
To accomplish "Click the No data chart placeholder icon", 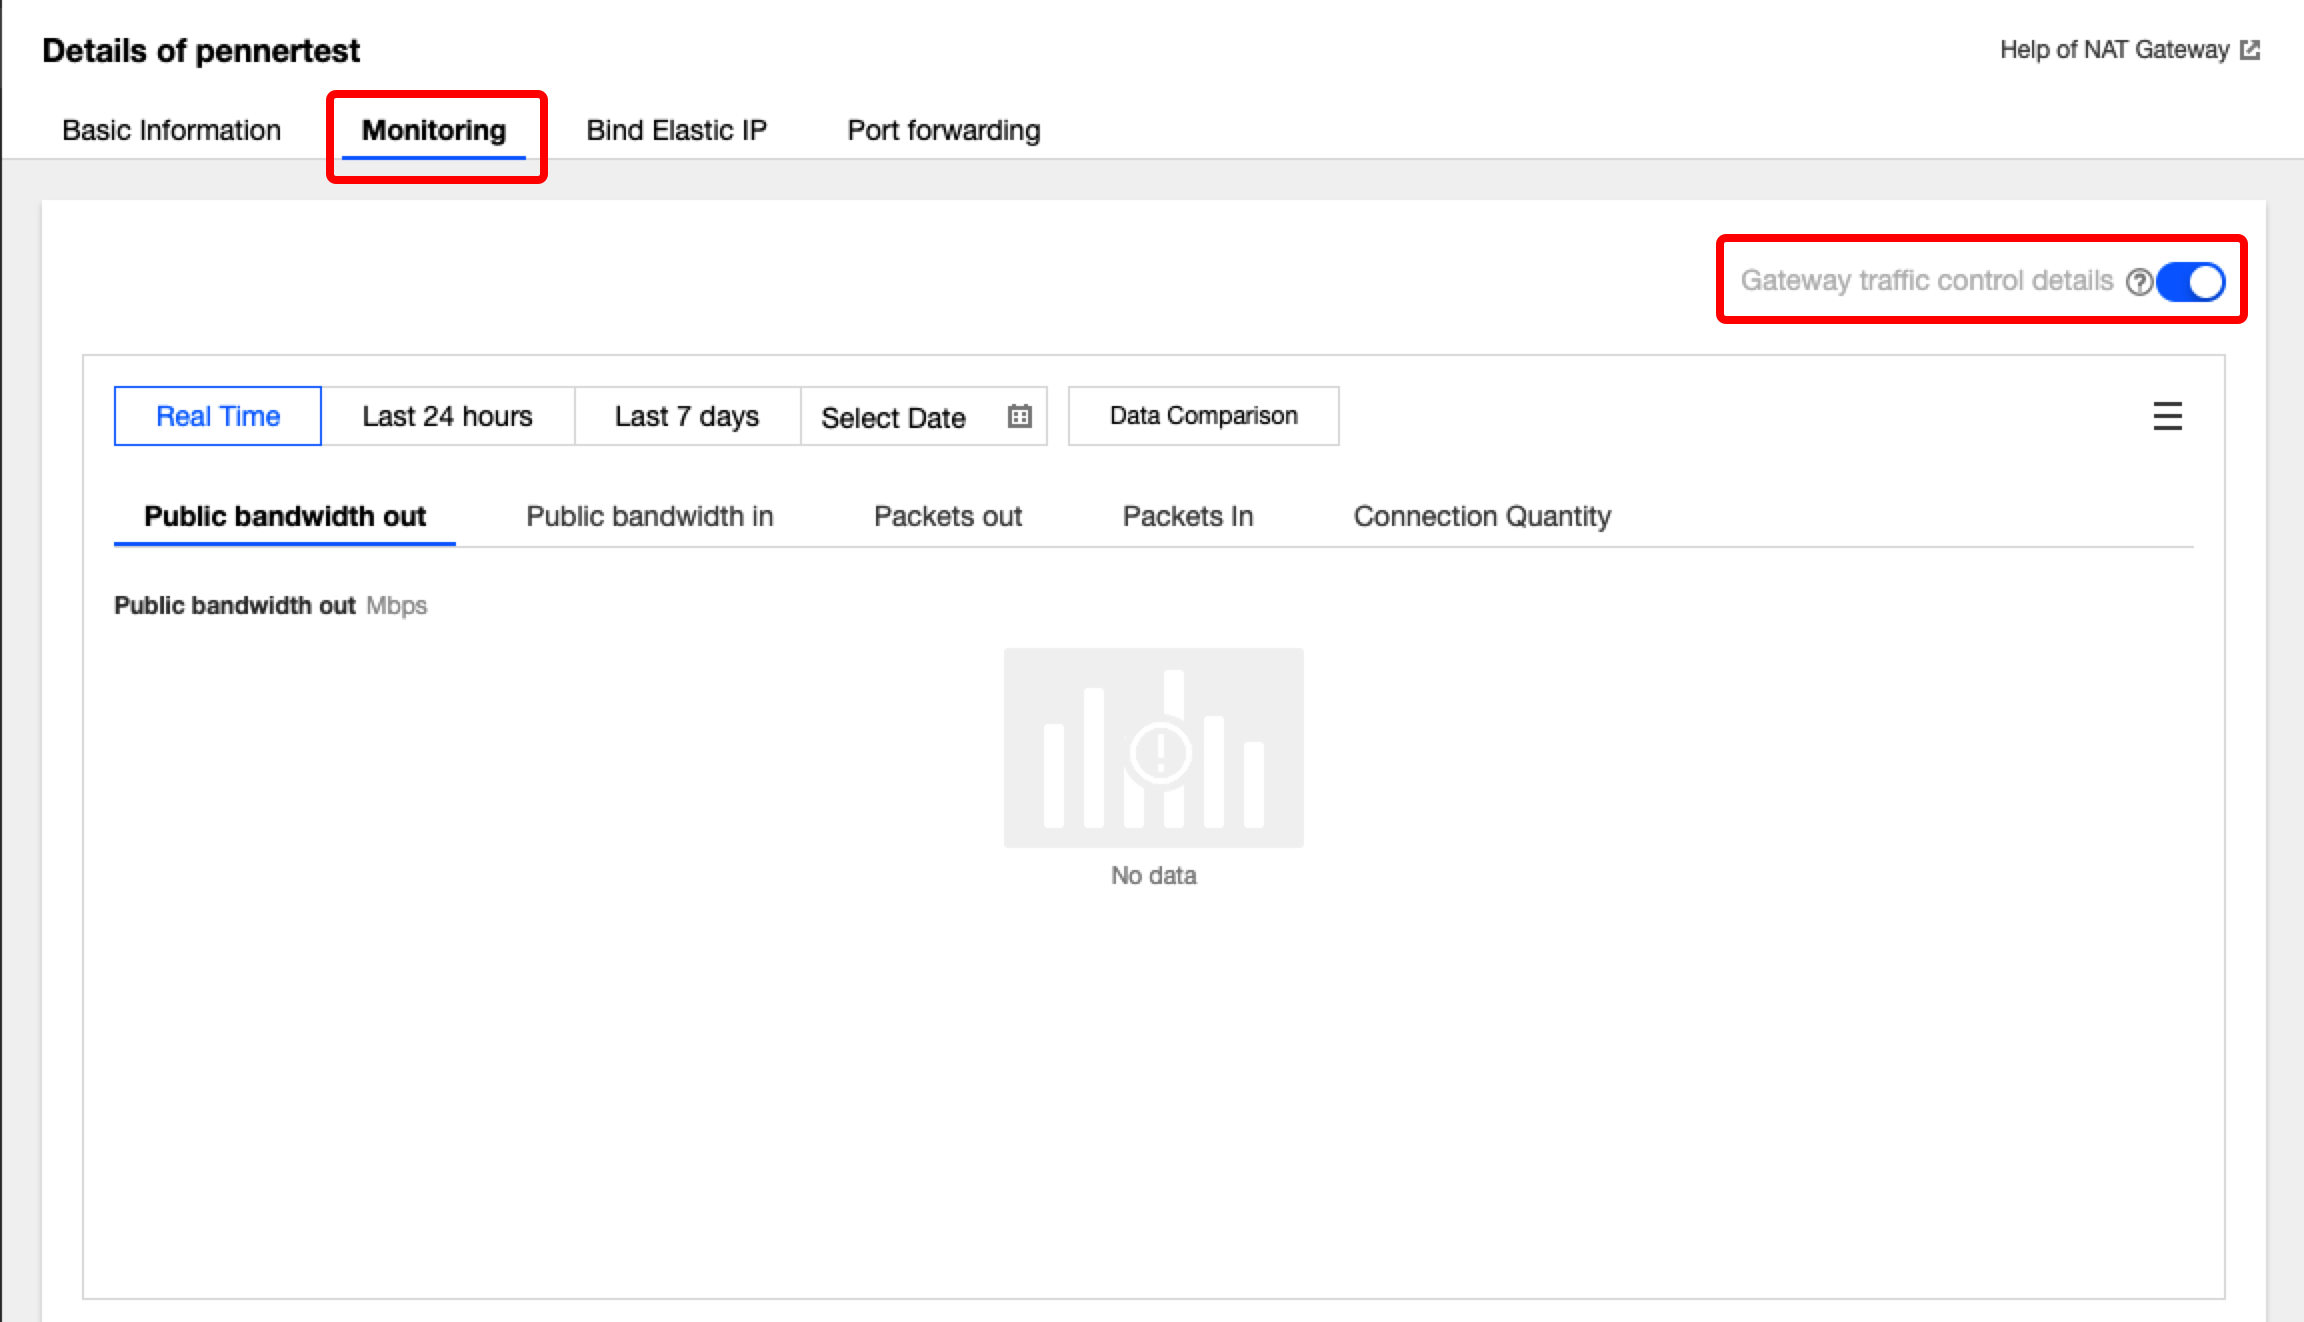I will point(1153,748).
